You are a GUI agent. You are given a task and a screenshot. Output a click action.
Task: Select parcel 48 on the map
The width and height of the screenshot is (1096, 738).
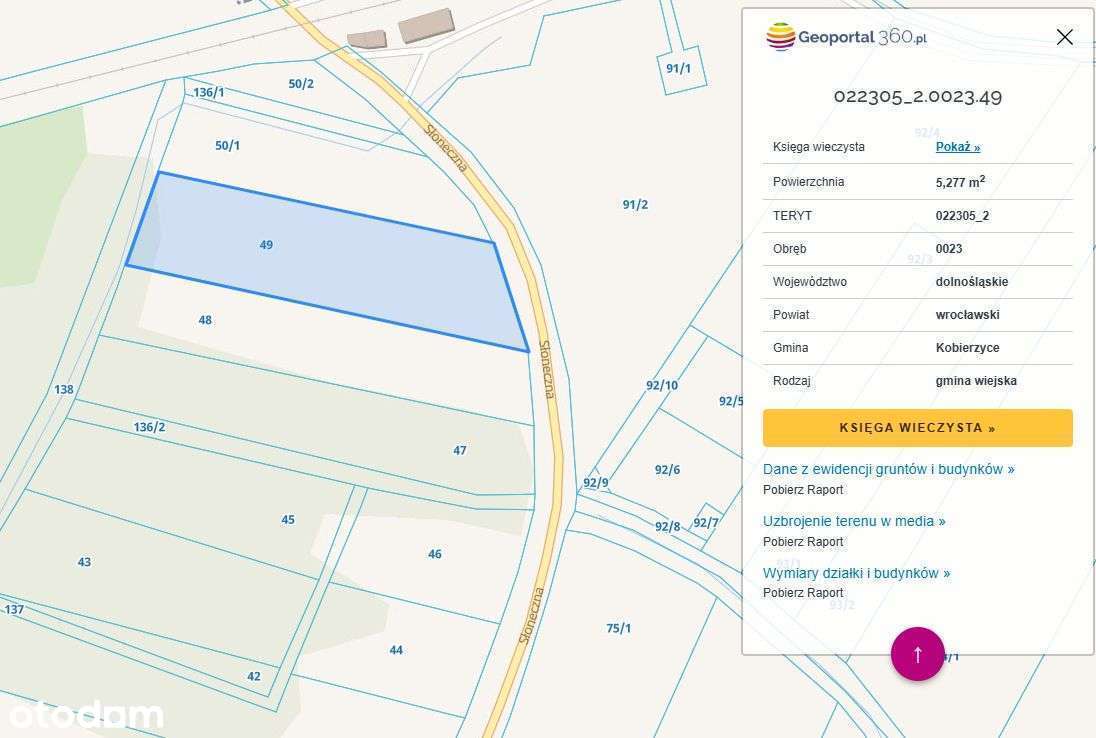click(205, 320)
